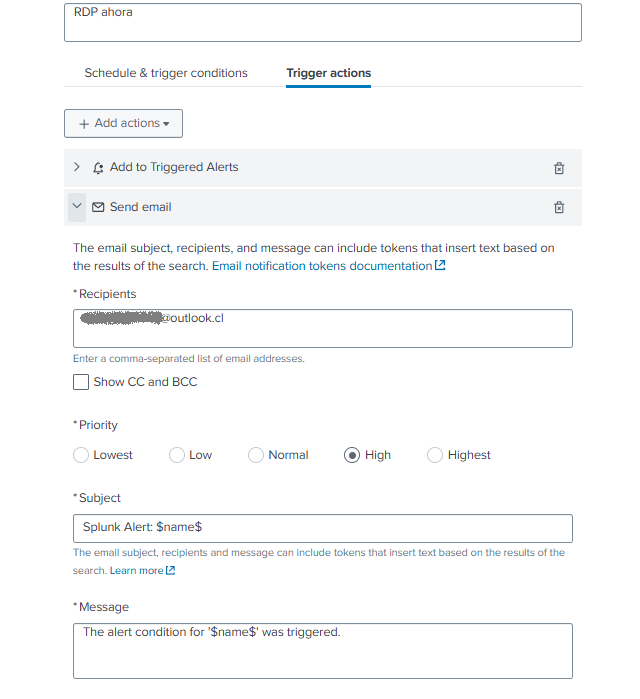
Task: Open the Add actions dropdown
Action: (x=123, y=123)
